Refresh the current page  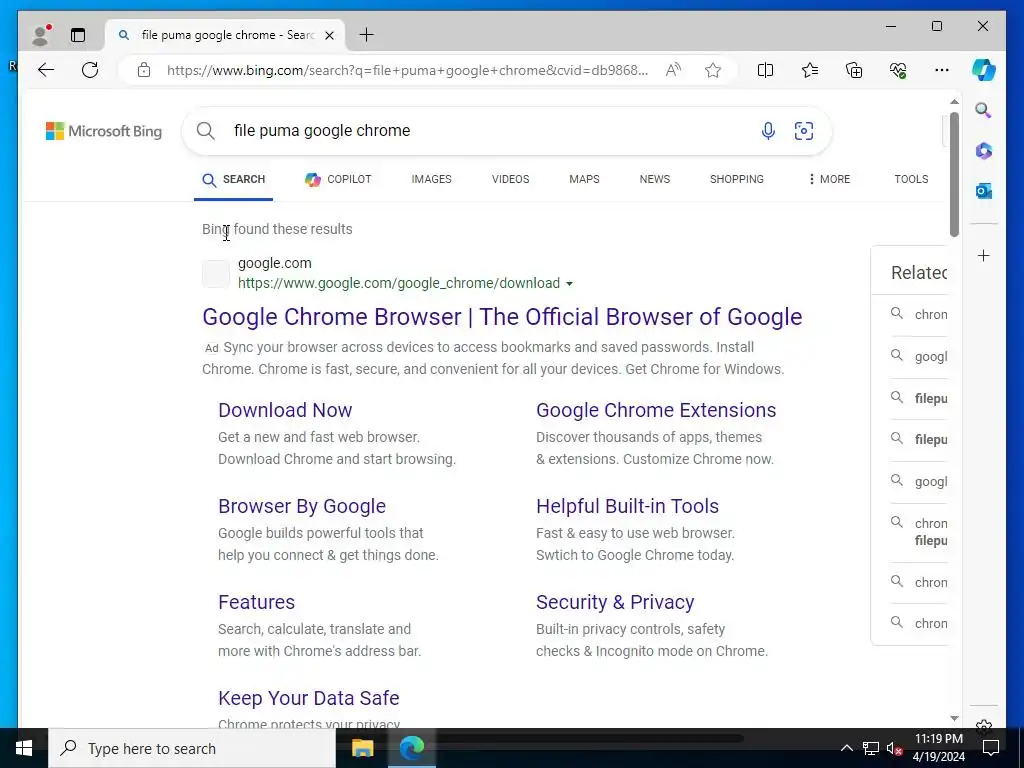click(x=90, y=70)
